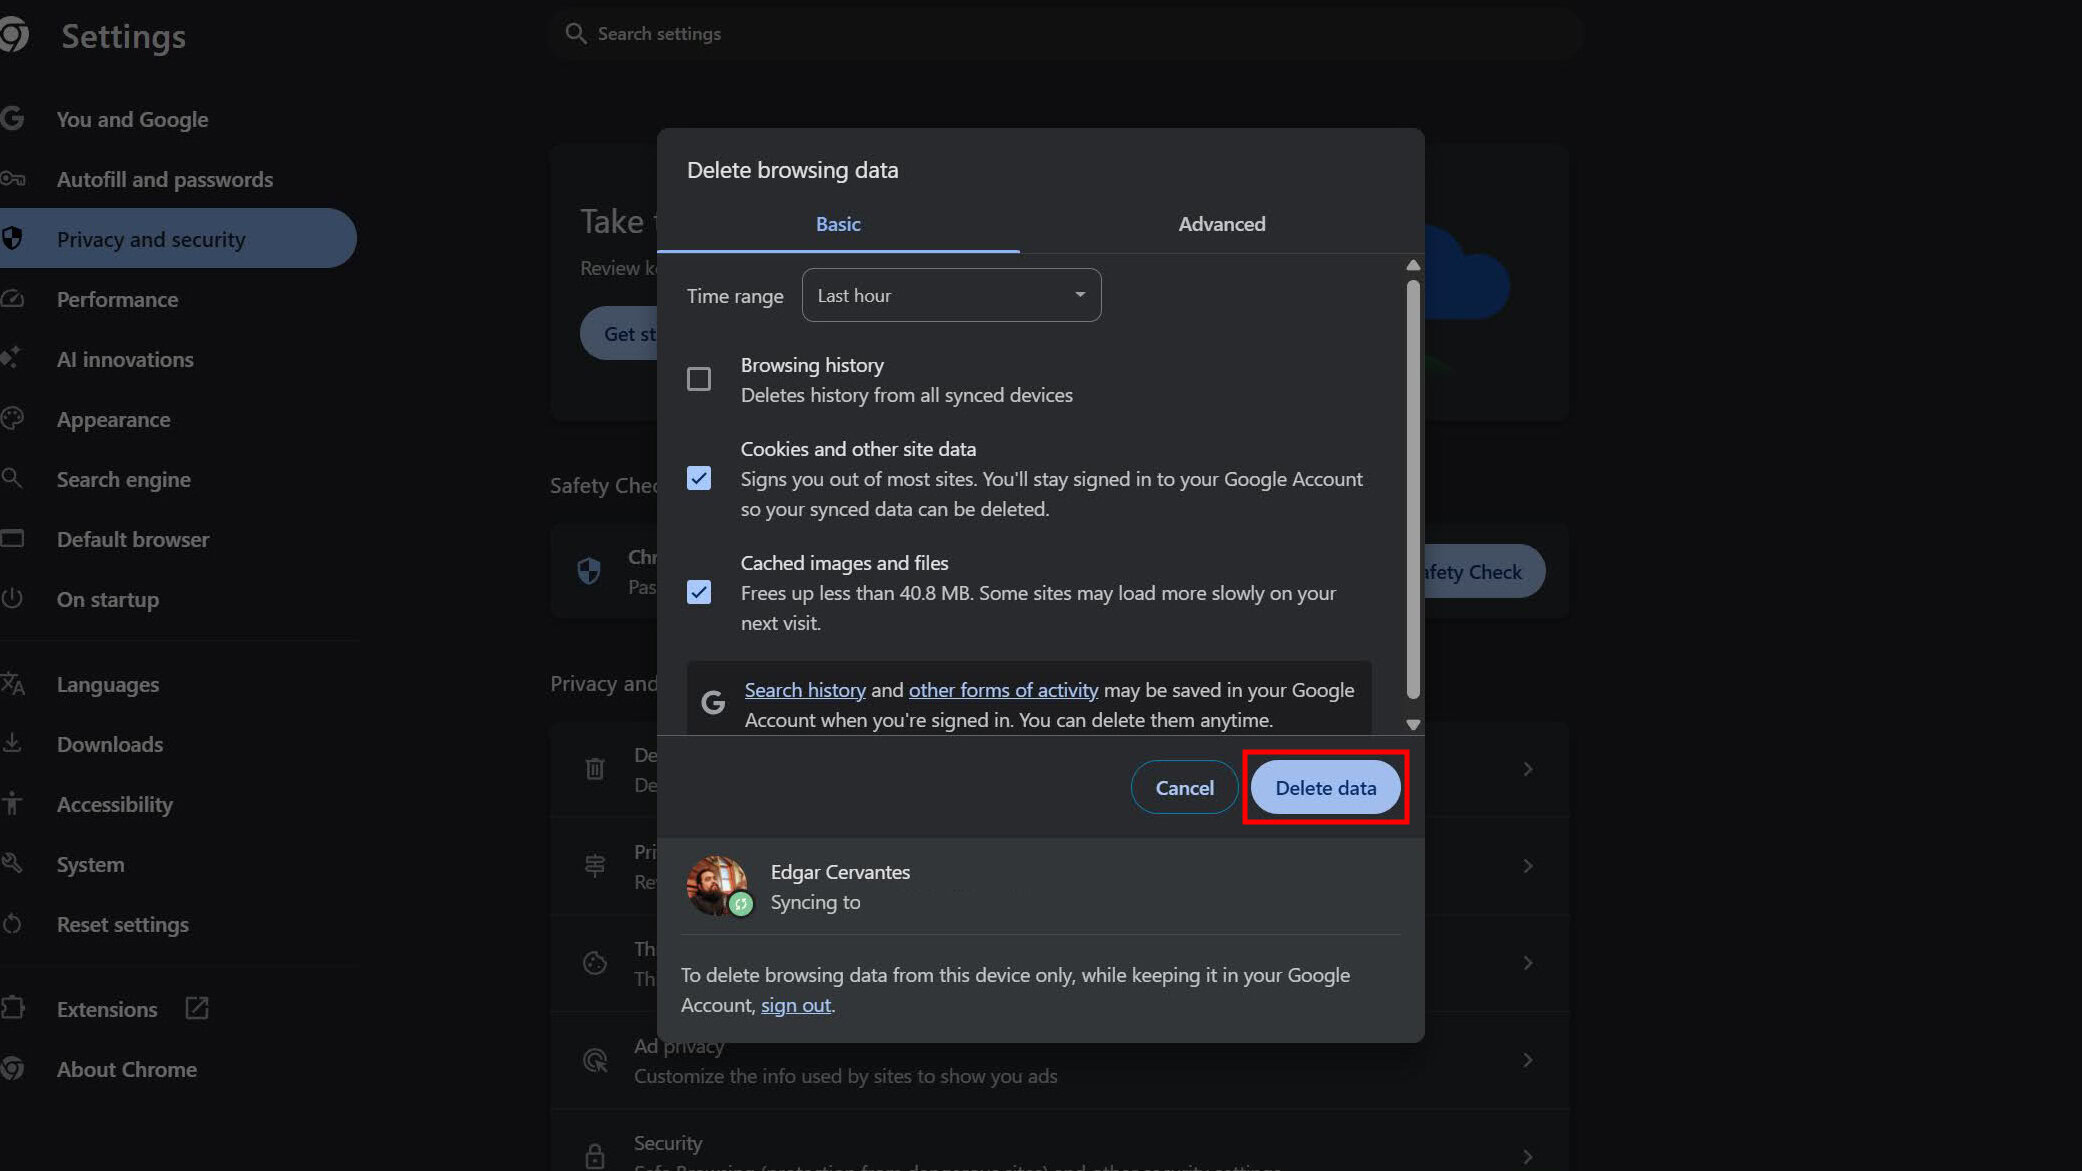This screenshot has height=1171, width=2082.
Task: Uncheck Cached images and files checkbox
Action: [699, 592]
